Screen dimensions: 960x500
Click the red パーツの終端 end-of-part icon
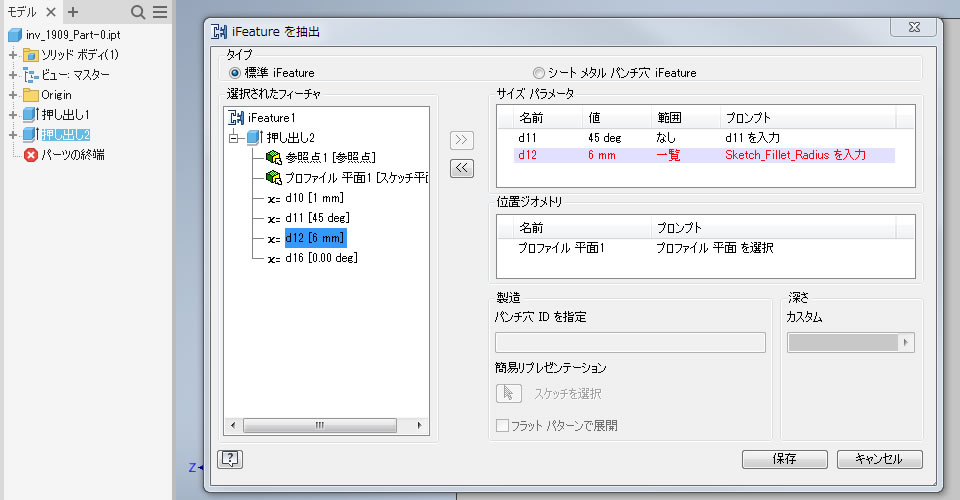pos(31,155)
